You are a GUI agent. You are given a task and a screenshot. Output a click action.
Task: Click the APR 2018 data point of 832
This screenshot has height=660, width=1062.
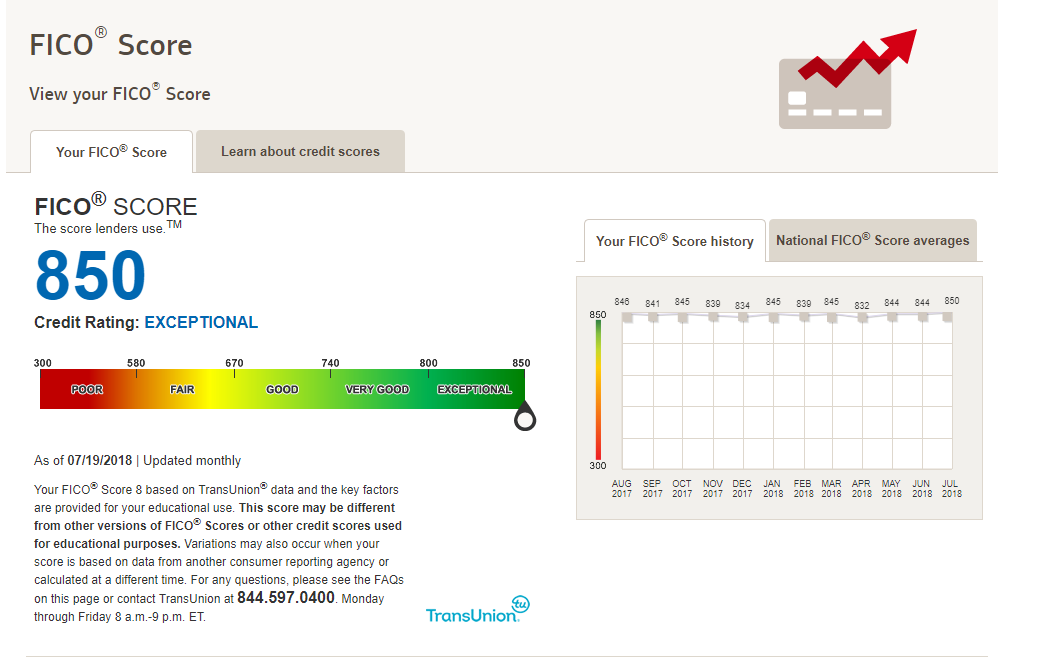tap(862, 318)
